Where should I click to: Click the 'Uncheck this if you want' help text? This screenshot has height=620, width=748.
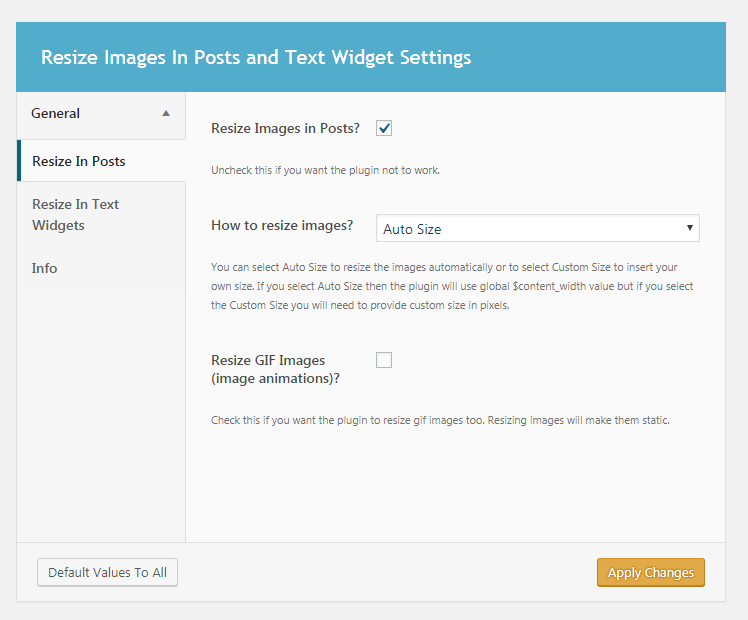(325, 170)
